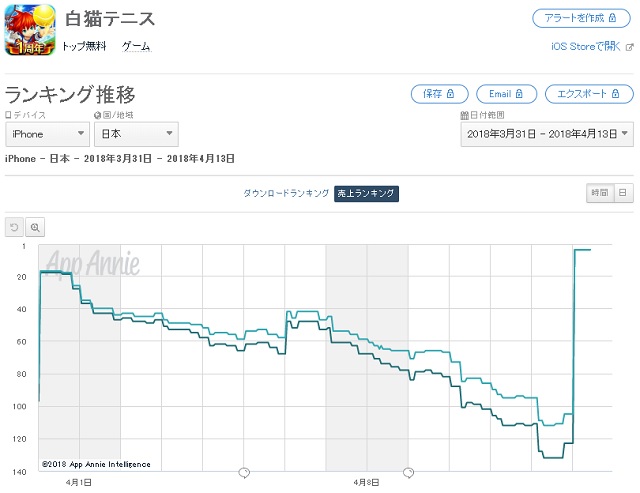Open the 日本 country dropdown

click(x=136, y=134)
